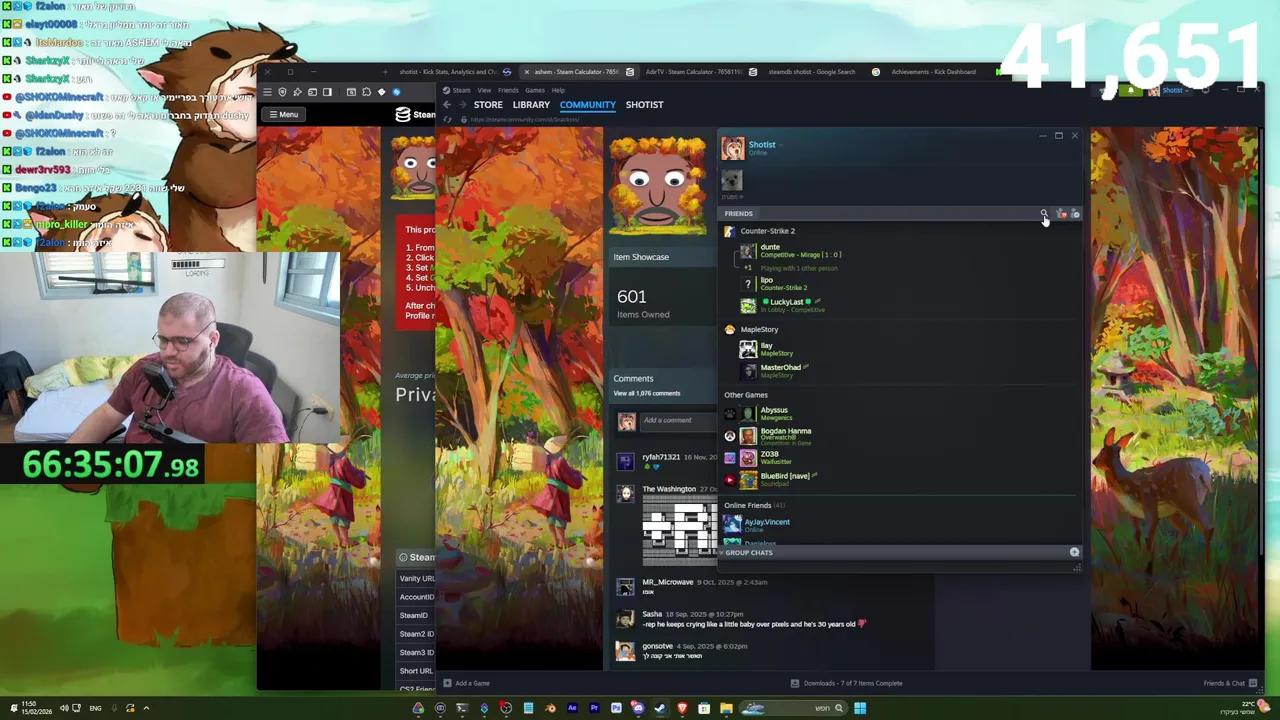Screen dimensions: 1280x720
Task: Search friends with the magnifier icon
Action: pos(1044,213)
